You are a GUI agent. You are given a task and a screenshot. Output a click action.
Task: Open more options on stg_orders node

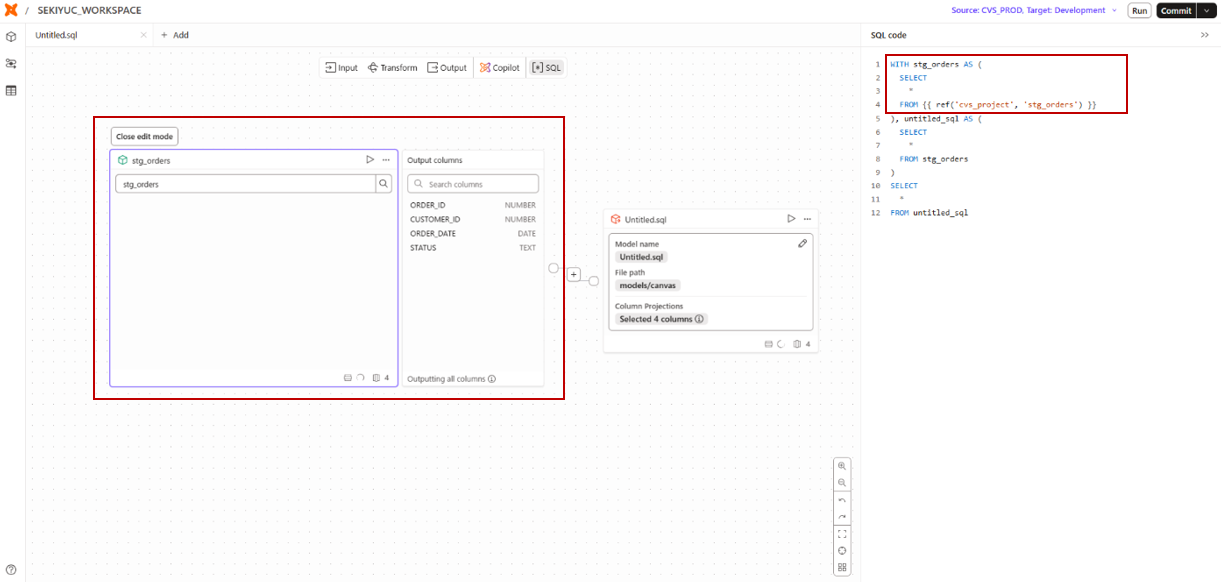[386, 159]
